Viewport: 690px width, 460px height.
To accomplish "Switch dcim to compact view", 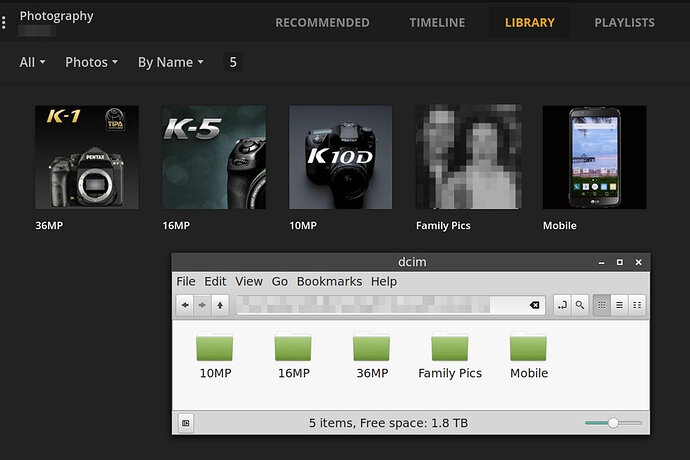I will [x=637, y=305].
